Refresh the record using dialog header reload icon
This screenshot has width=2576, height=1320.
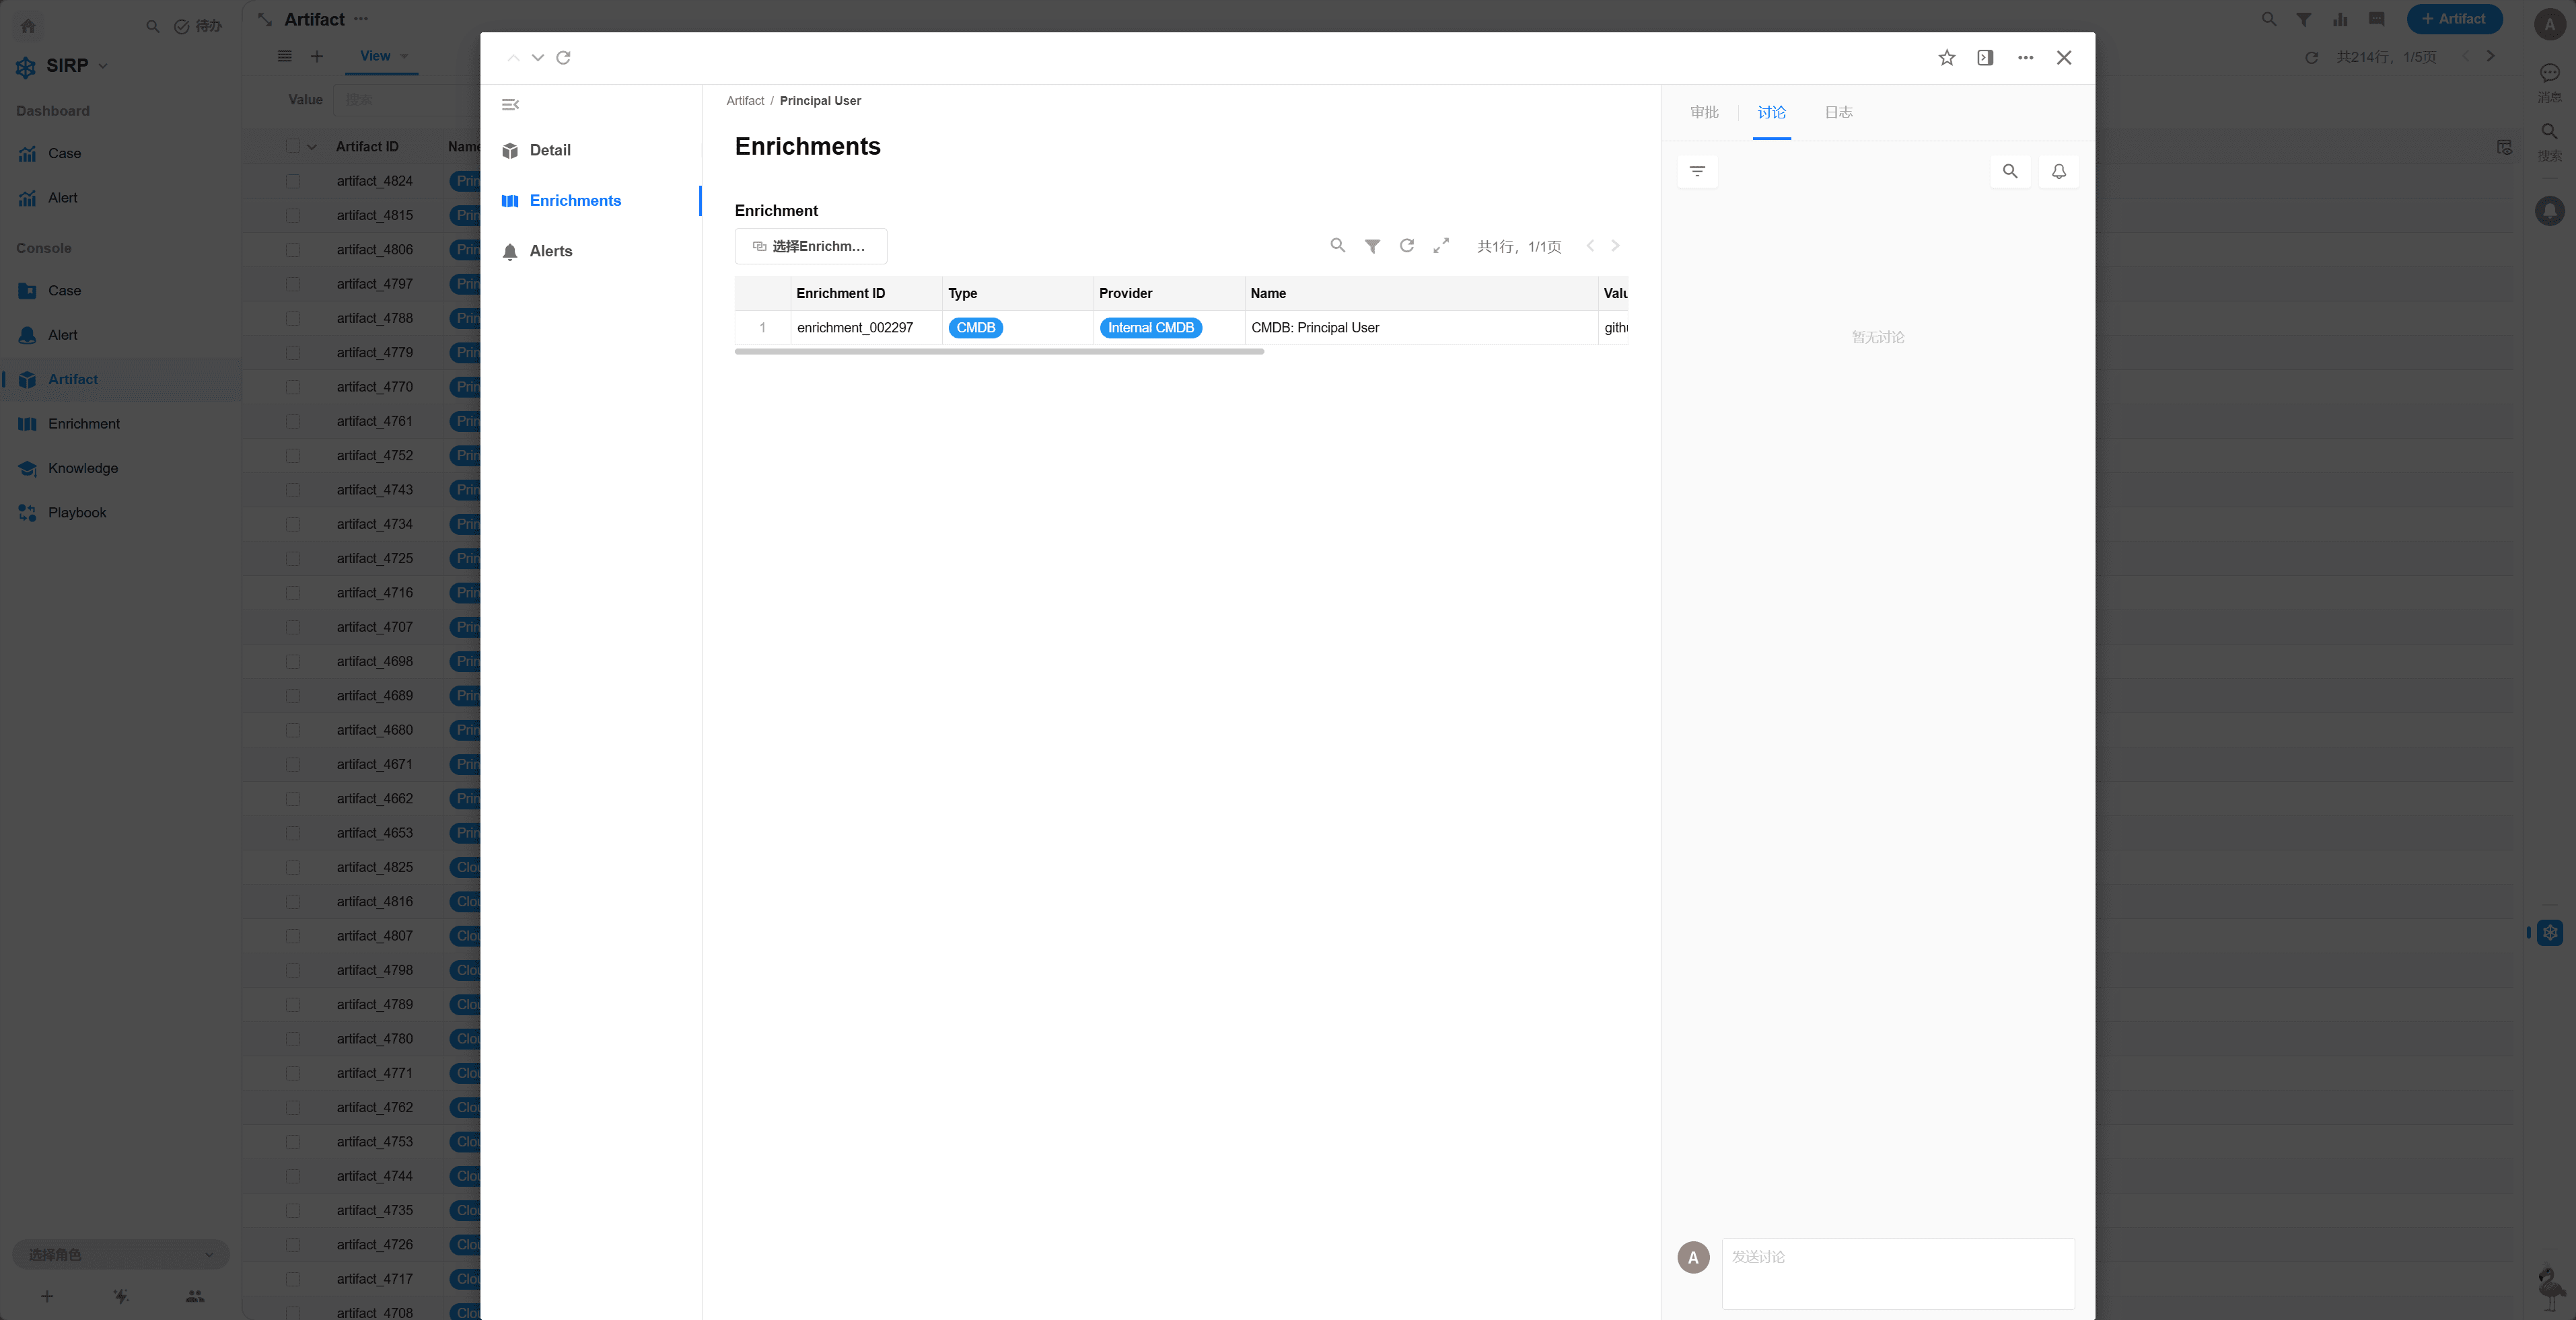pyautogui.click(x=564, y=58)
